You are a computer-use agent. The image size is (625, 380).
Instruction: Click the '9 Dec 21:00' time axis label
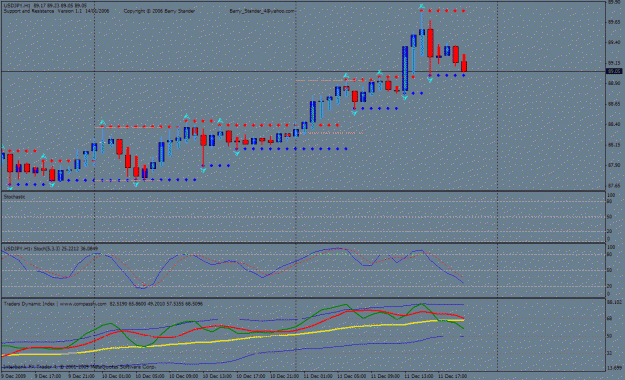81,376
